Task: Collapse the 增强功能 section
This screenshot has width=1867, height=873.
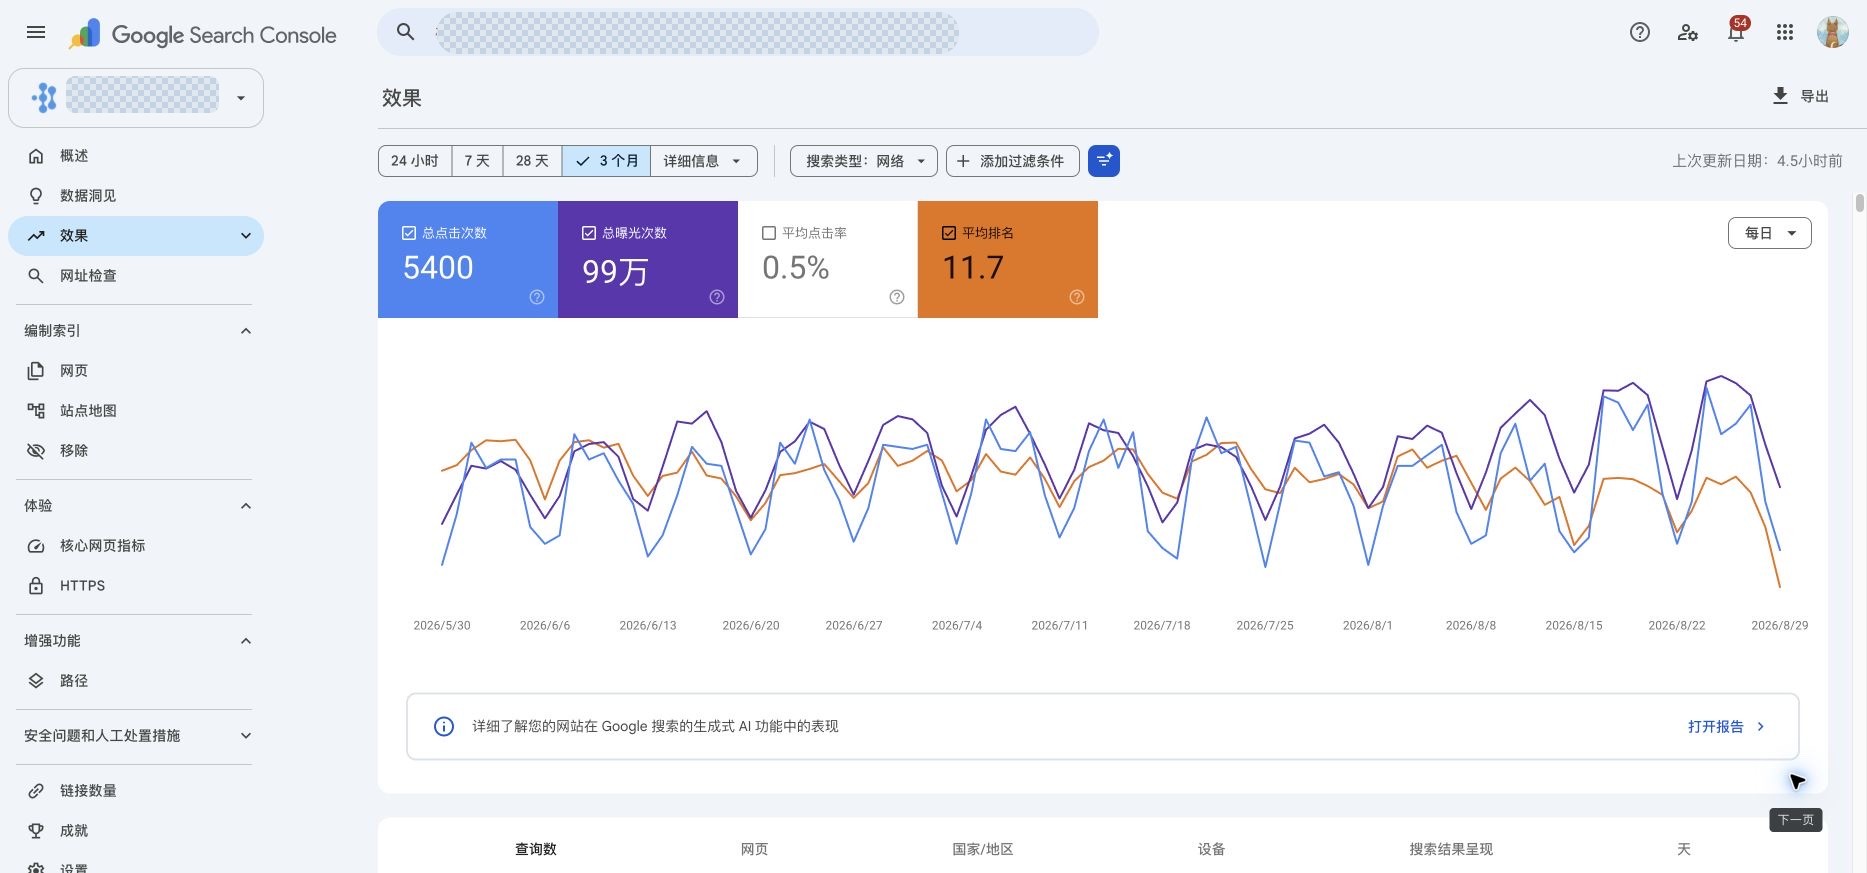Action: (x=246, y=641)
